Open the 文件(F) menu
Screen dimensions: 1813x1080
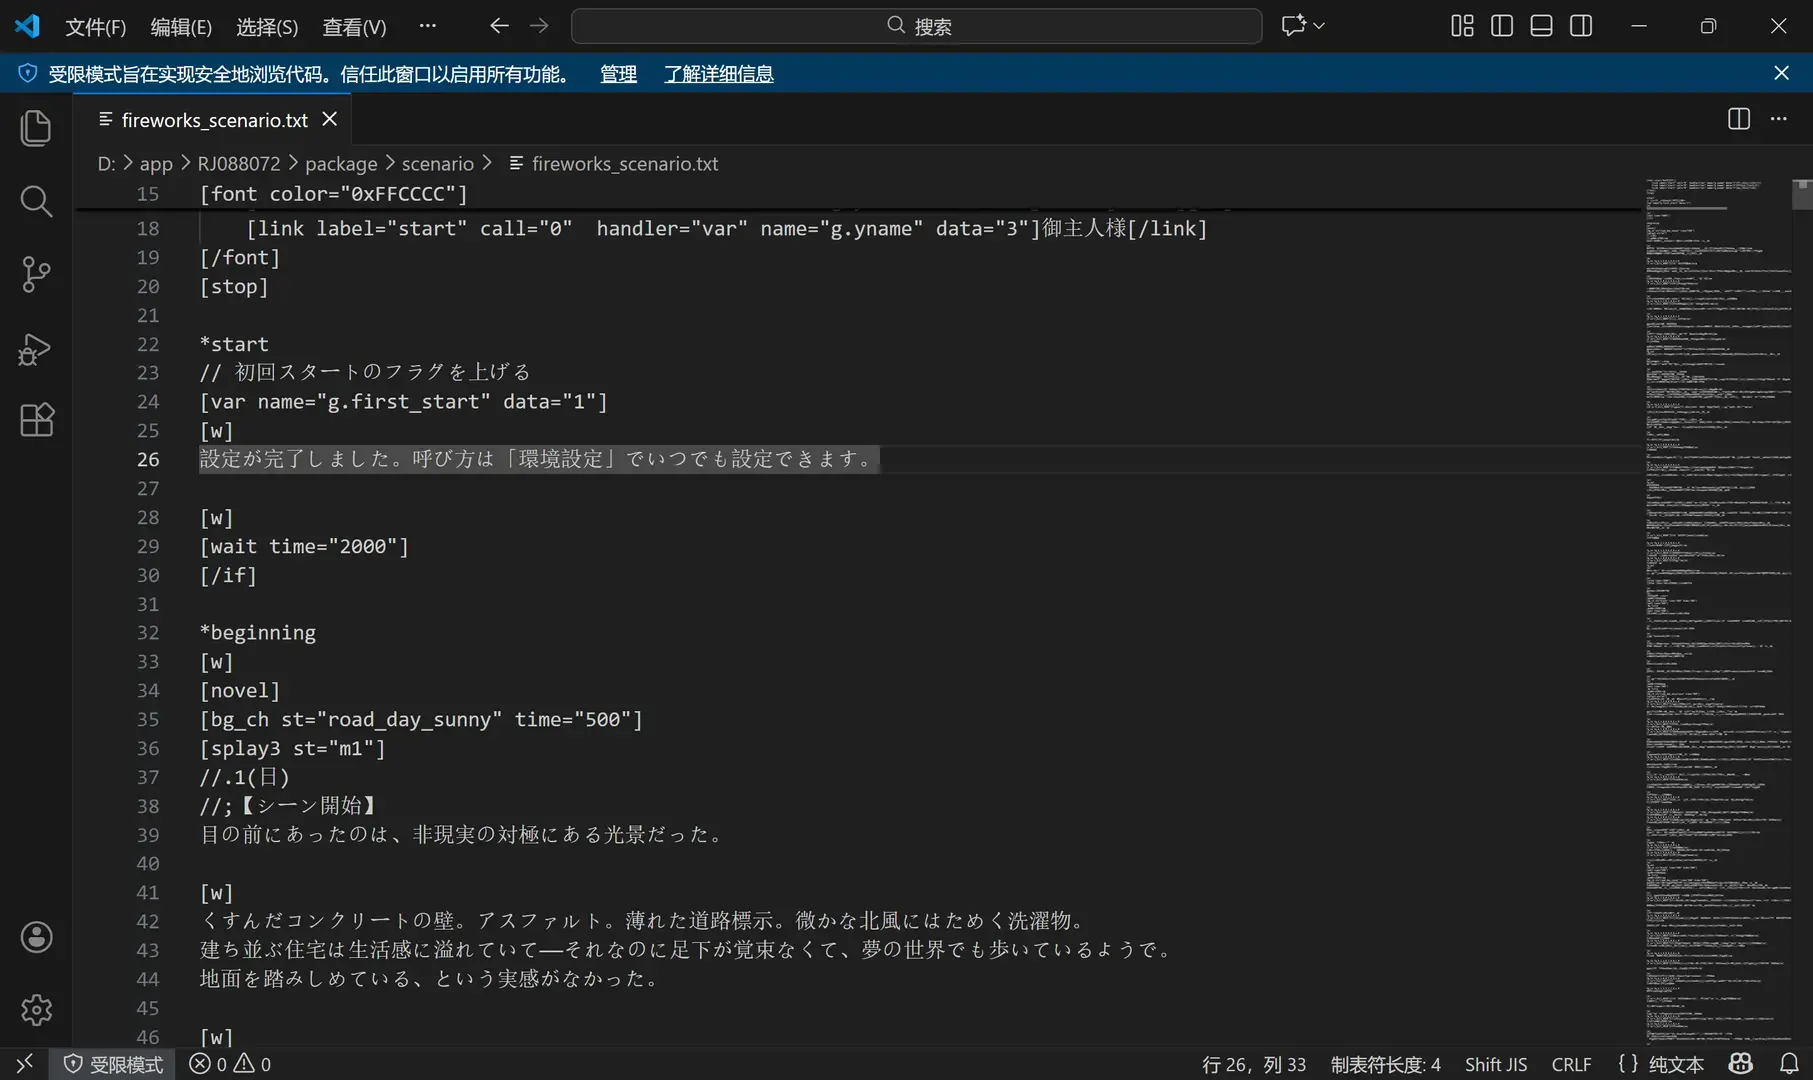[96, 27]
